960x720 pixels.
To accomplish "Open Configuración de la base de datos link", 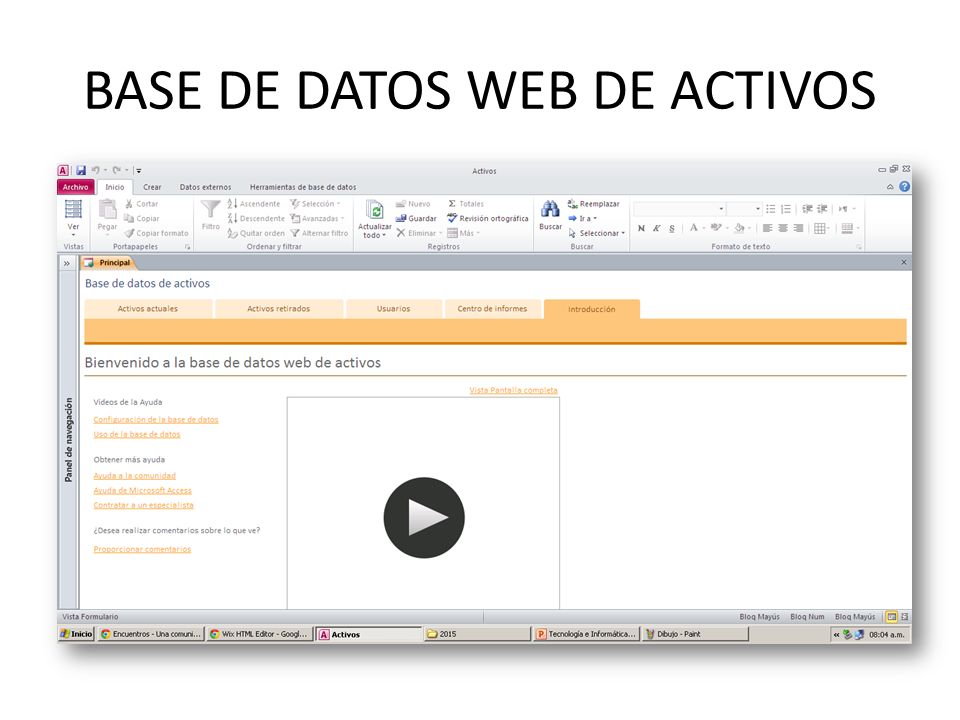I will tap(156, 419).
